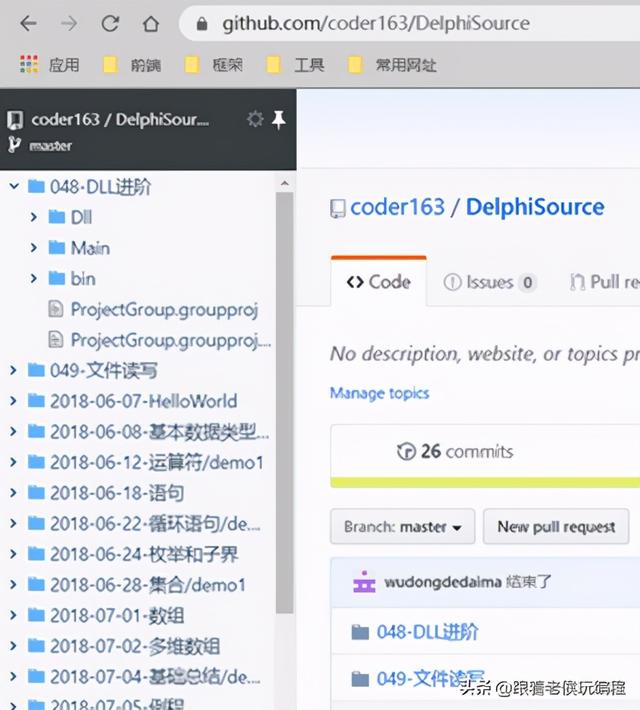The width and height of the screenshot is (640, 710).
Task: Select the 2018-07-04-基础总结 folder
Action: 155,677
